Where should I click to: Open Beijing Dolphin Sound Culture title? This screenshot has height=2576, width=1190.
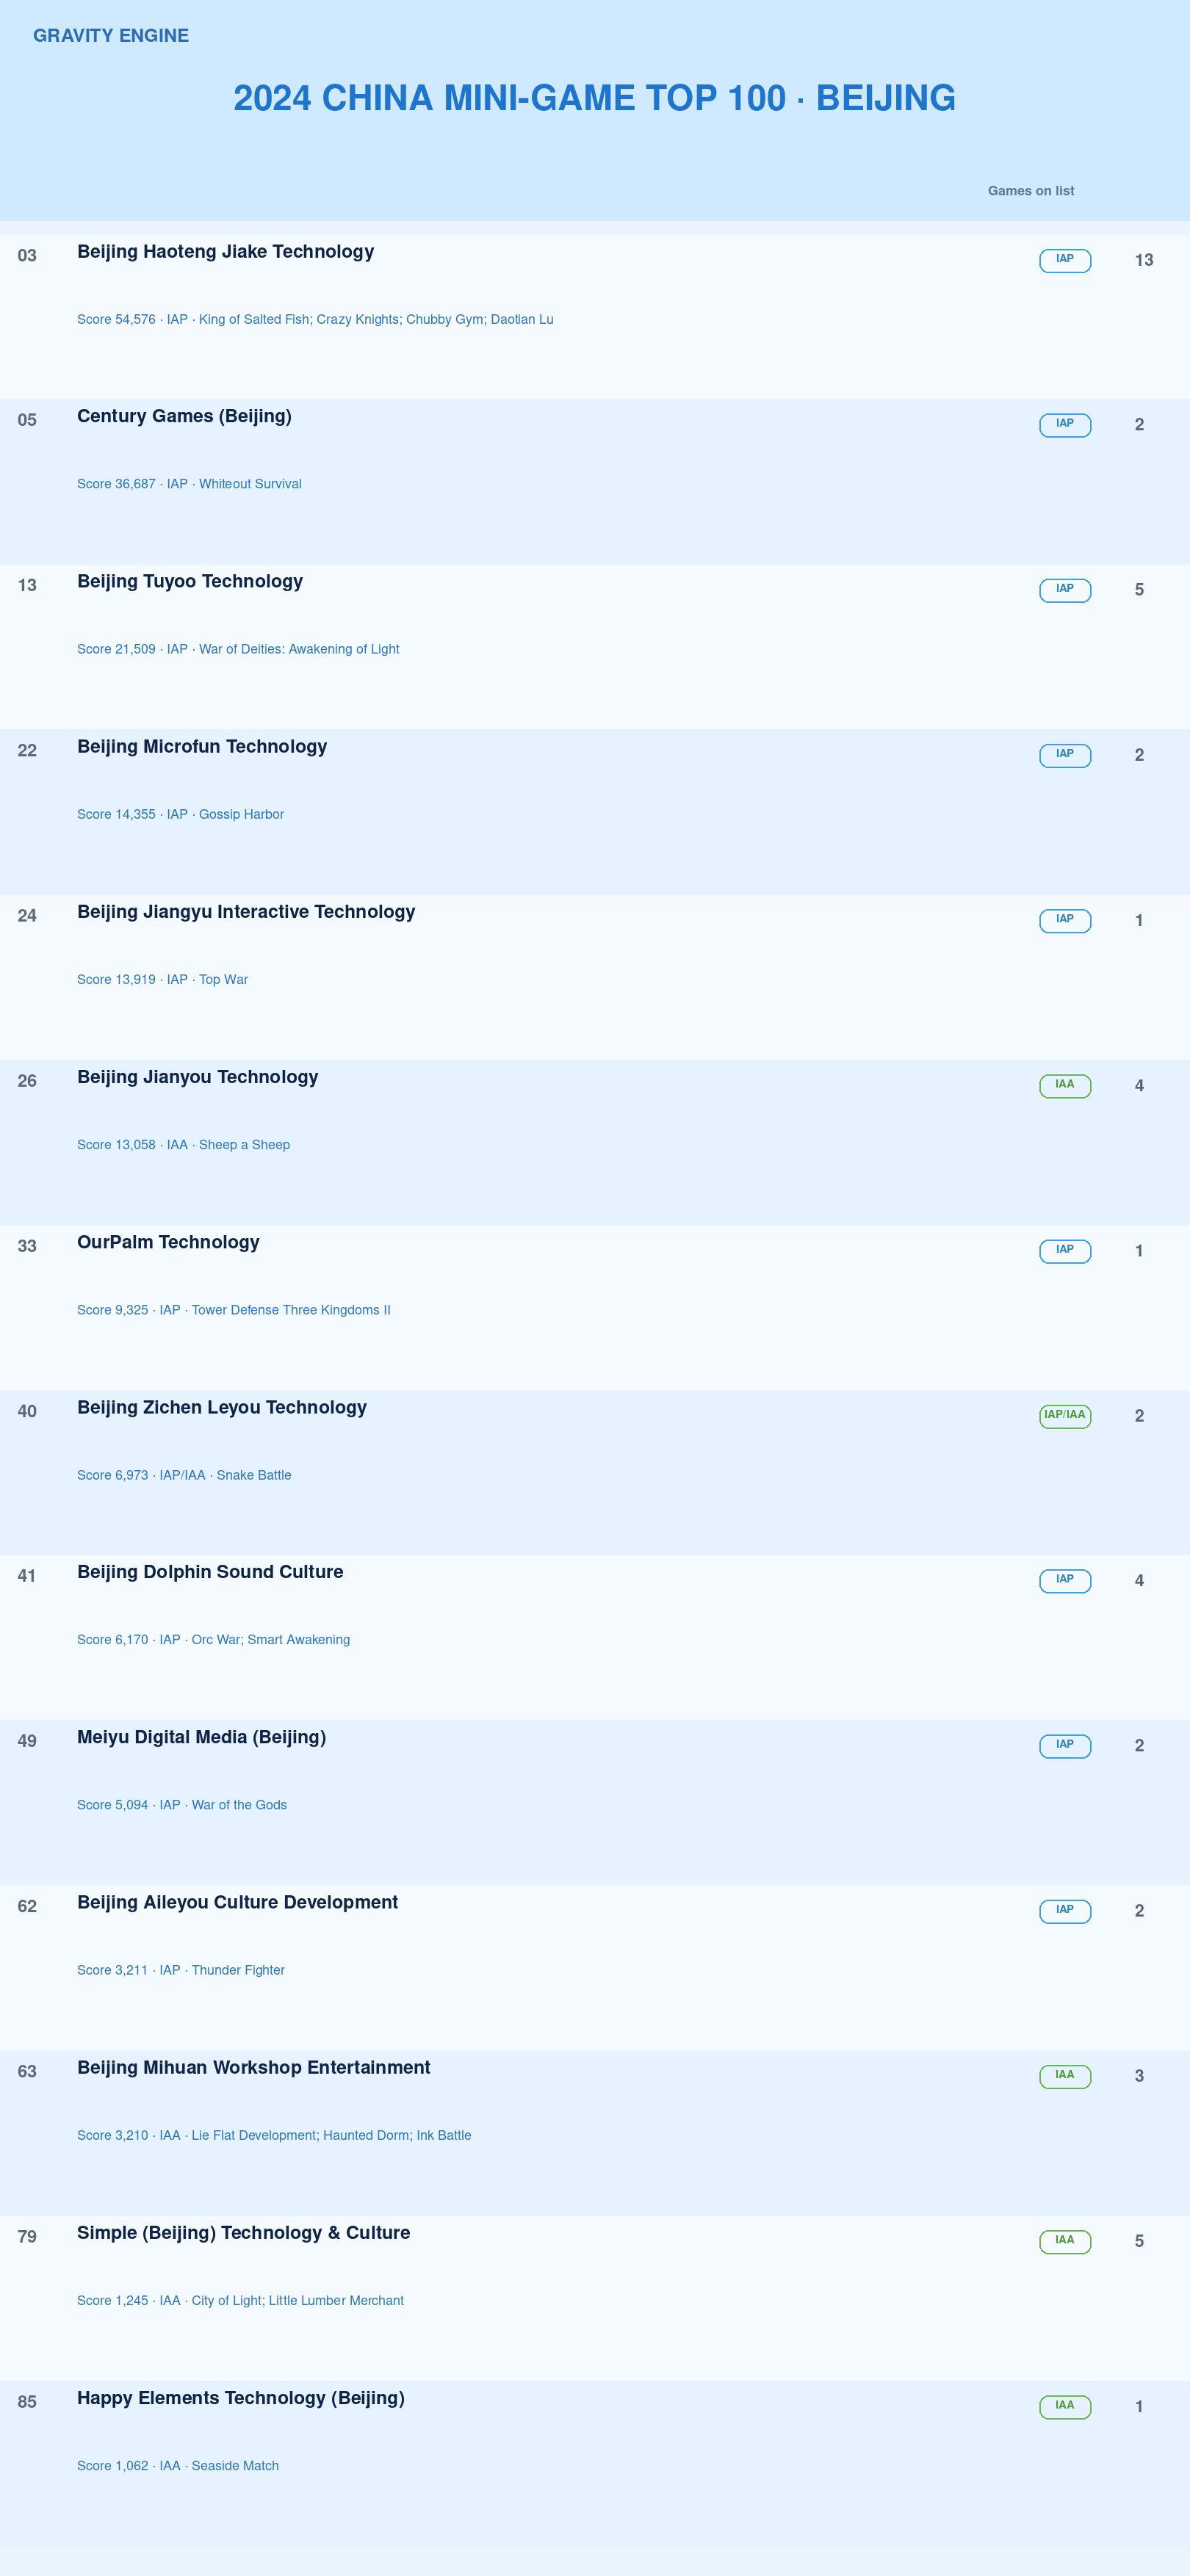click(210, 1572)
